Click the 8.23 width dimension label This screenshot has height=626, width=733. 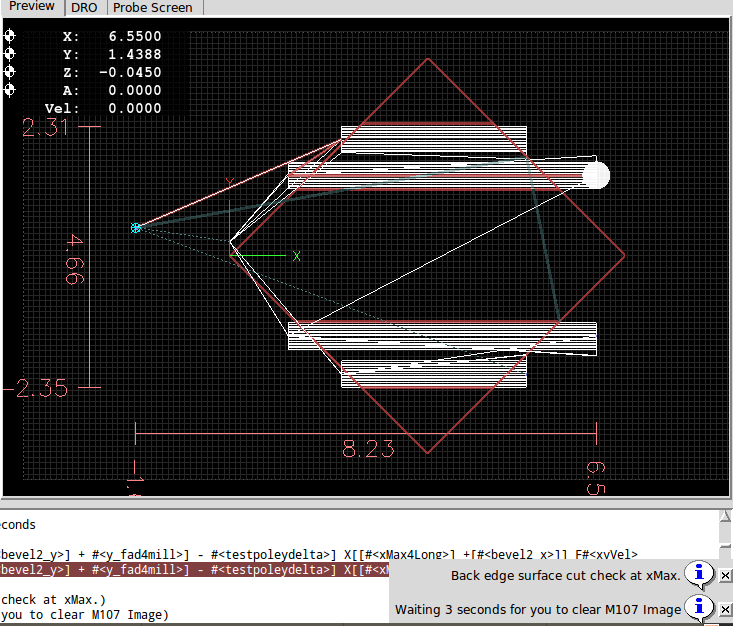(368, 449)
